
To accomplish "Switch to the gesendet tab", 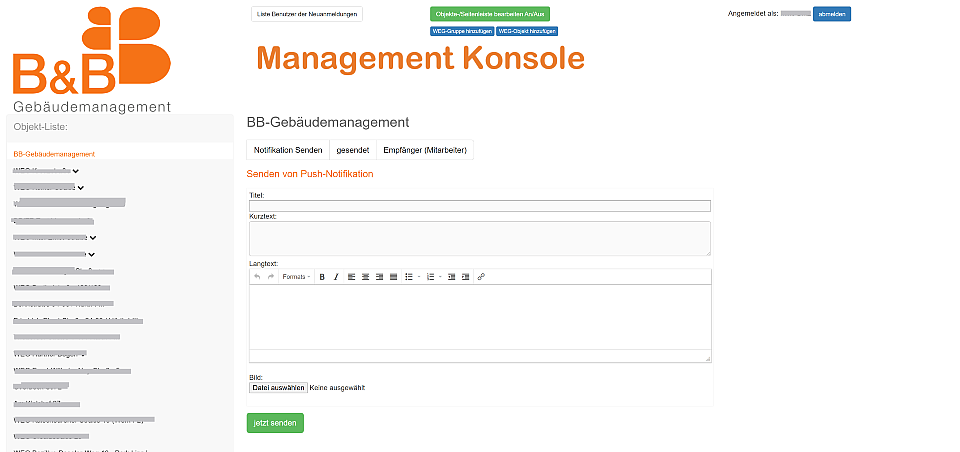I will (x=352, y=150).
